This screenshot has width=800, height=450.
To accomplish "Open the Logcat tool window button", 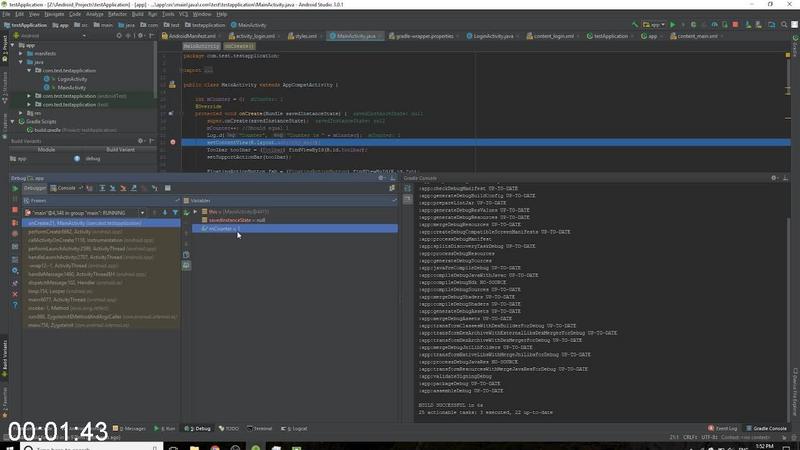I will pos(294,429).
